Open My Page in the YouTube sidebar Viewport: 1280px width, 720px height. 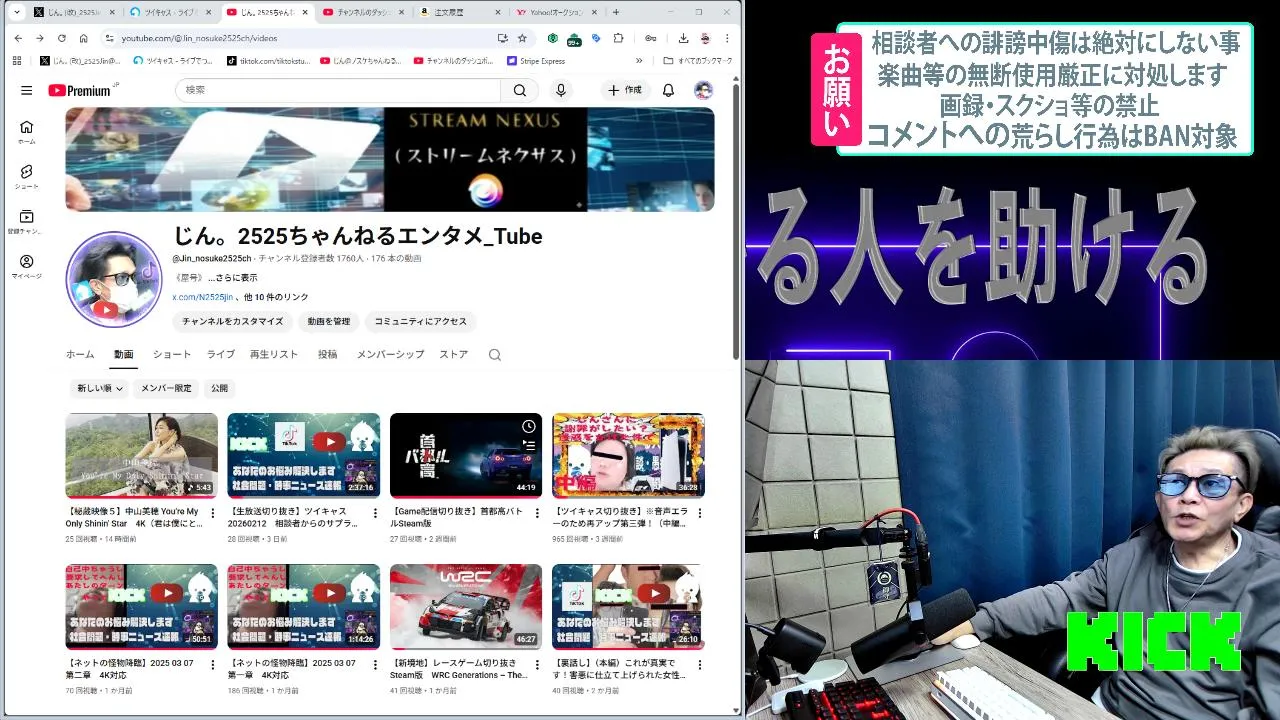26,267
